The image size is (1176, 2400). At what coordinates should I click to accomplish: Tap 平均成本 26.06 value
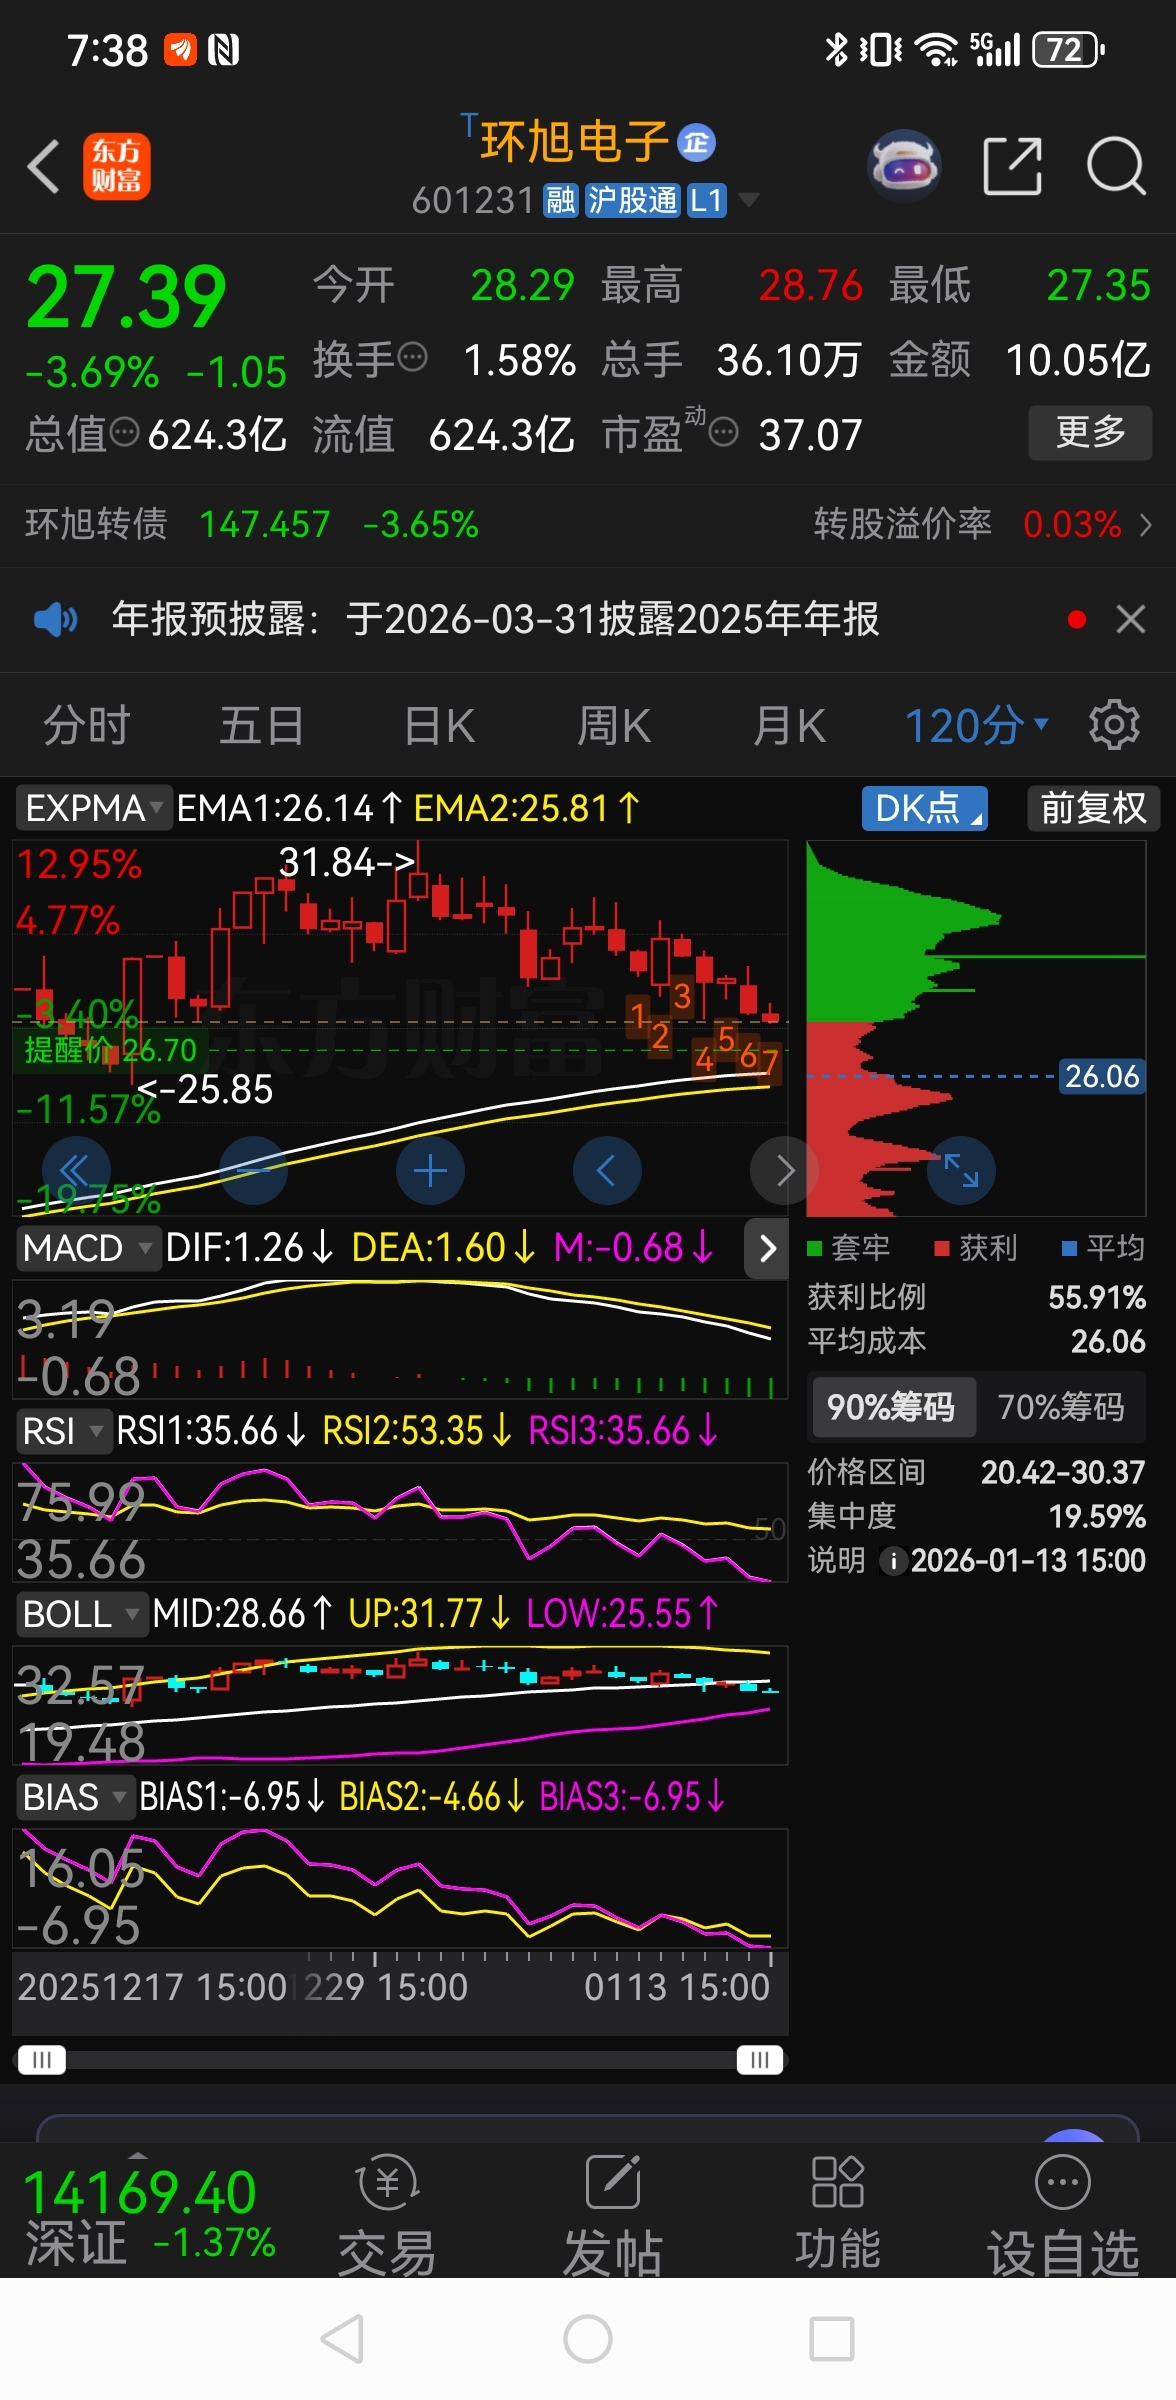[1108, 1341]
